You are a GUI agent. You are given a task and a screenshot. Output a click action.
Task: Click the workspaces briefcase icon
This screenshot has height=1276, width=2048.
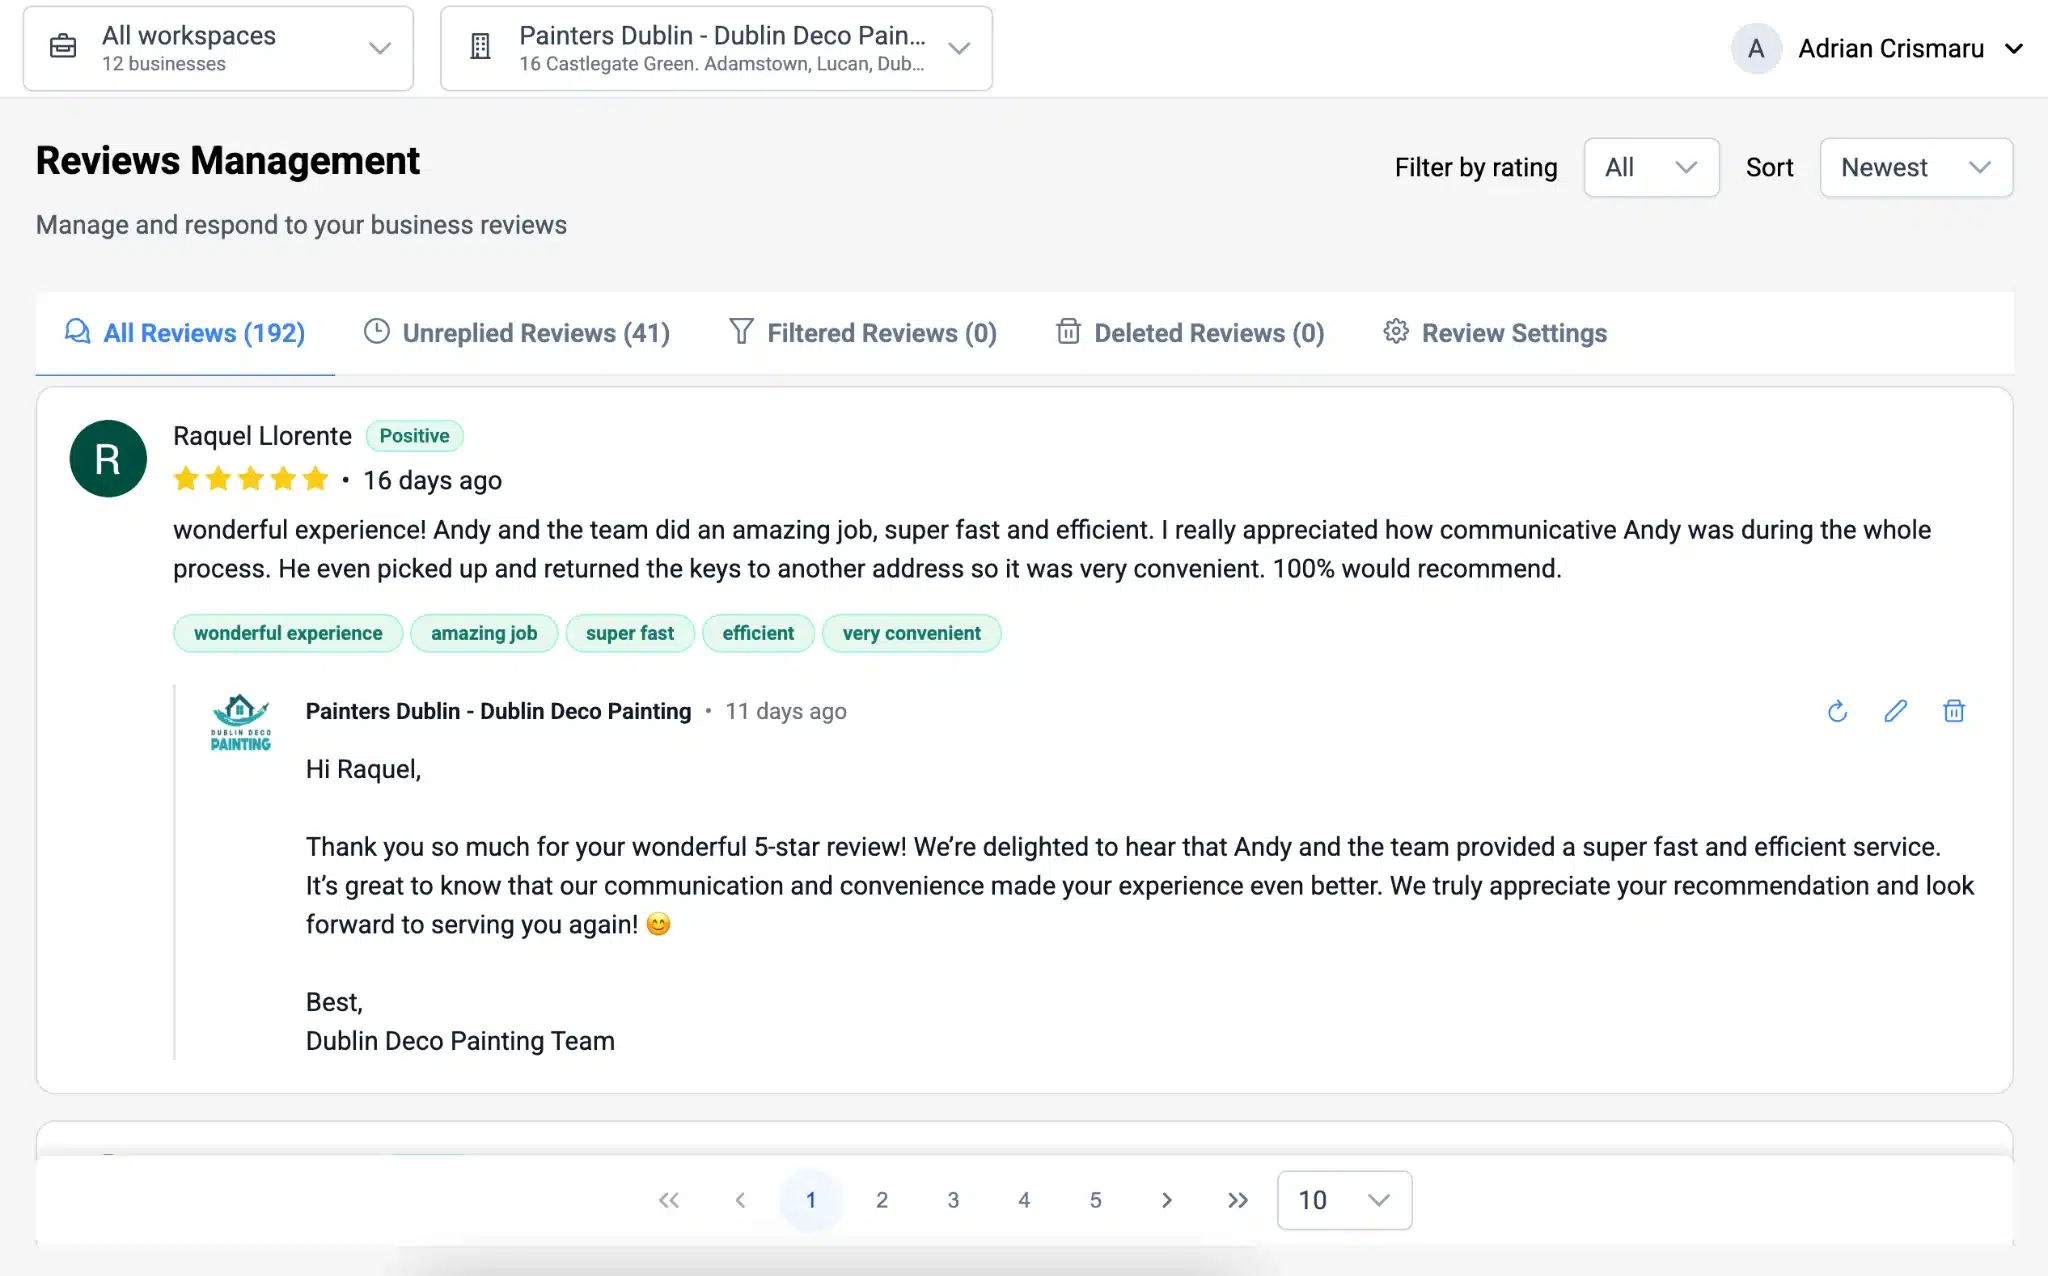[x=63, y=47]
